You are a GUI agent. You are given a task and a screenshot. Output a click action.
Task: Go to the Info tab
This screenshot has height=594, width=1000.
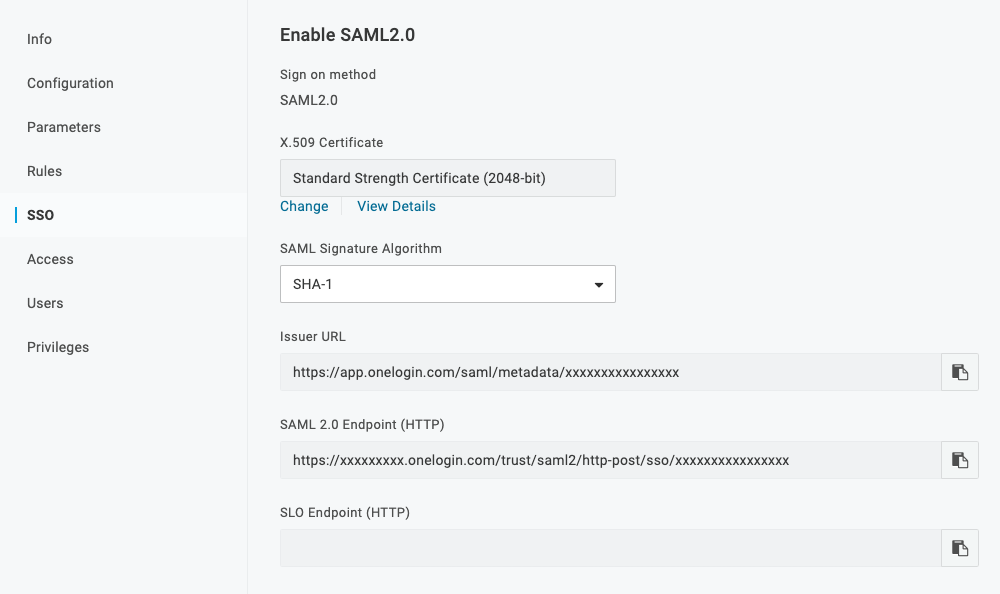tap(40, 39)
